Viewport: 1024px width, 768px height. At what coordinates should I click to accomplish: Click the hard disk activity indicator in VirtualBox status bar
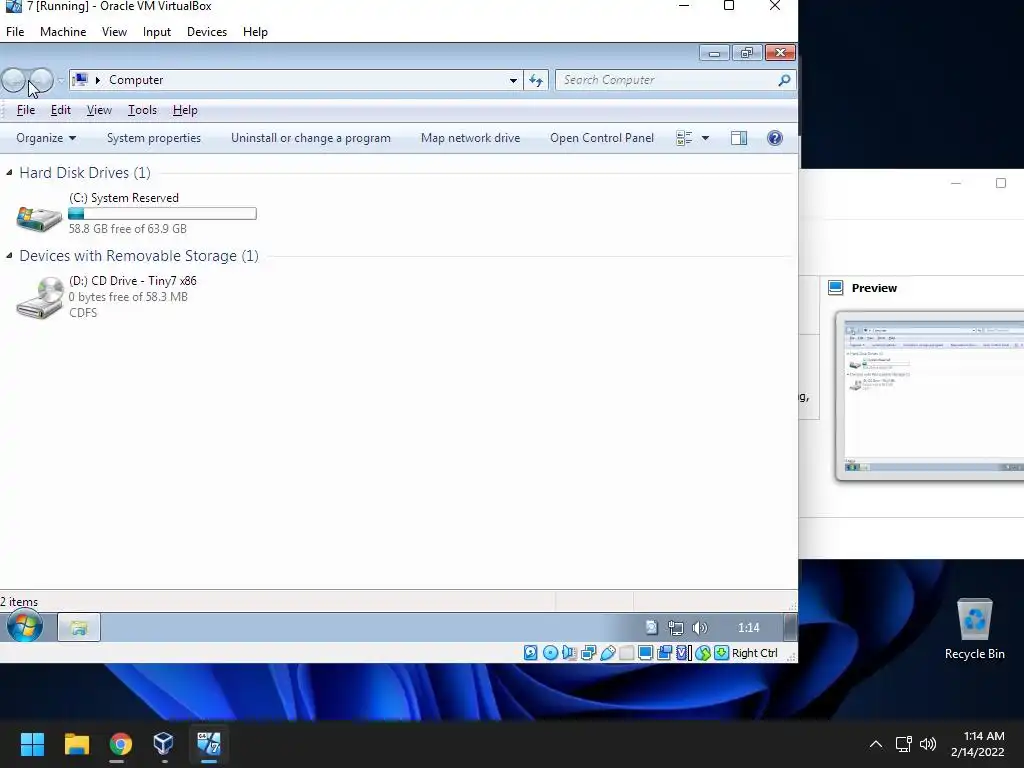(530, 652)
